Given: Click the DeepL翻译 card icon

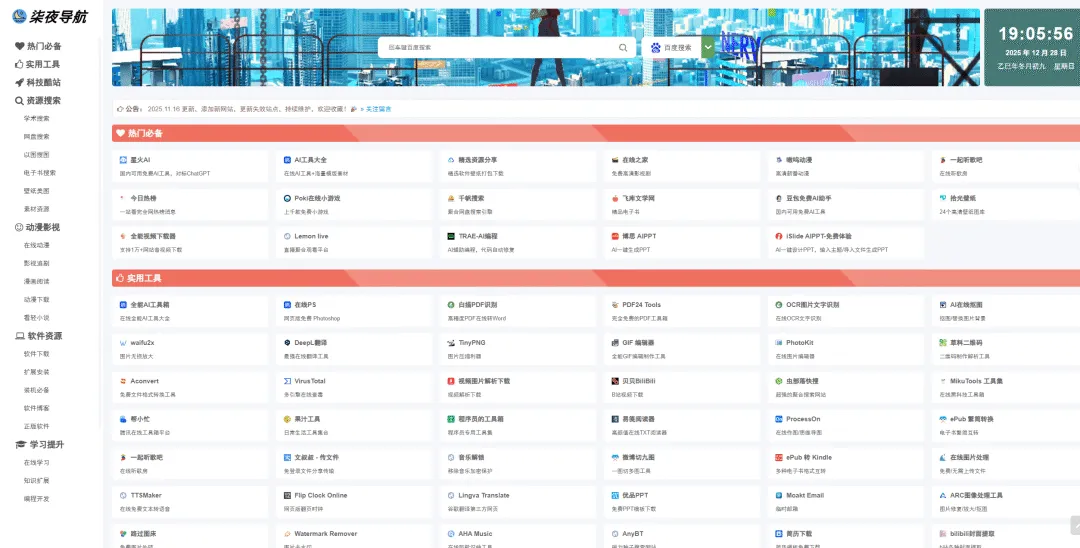Looking at the screenshot, I should point(287,343).
